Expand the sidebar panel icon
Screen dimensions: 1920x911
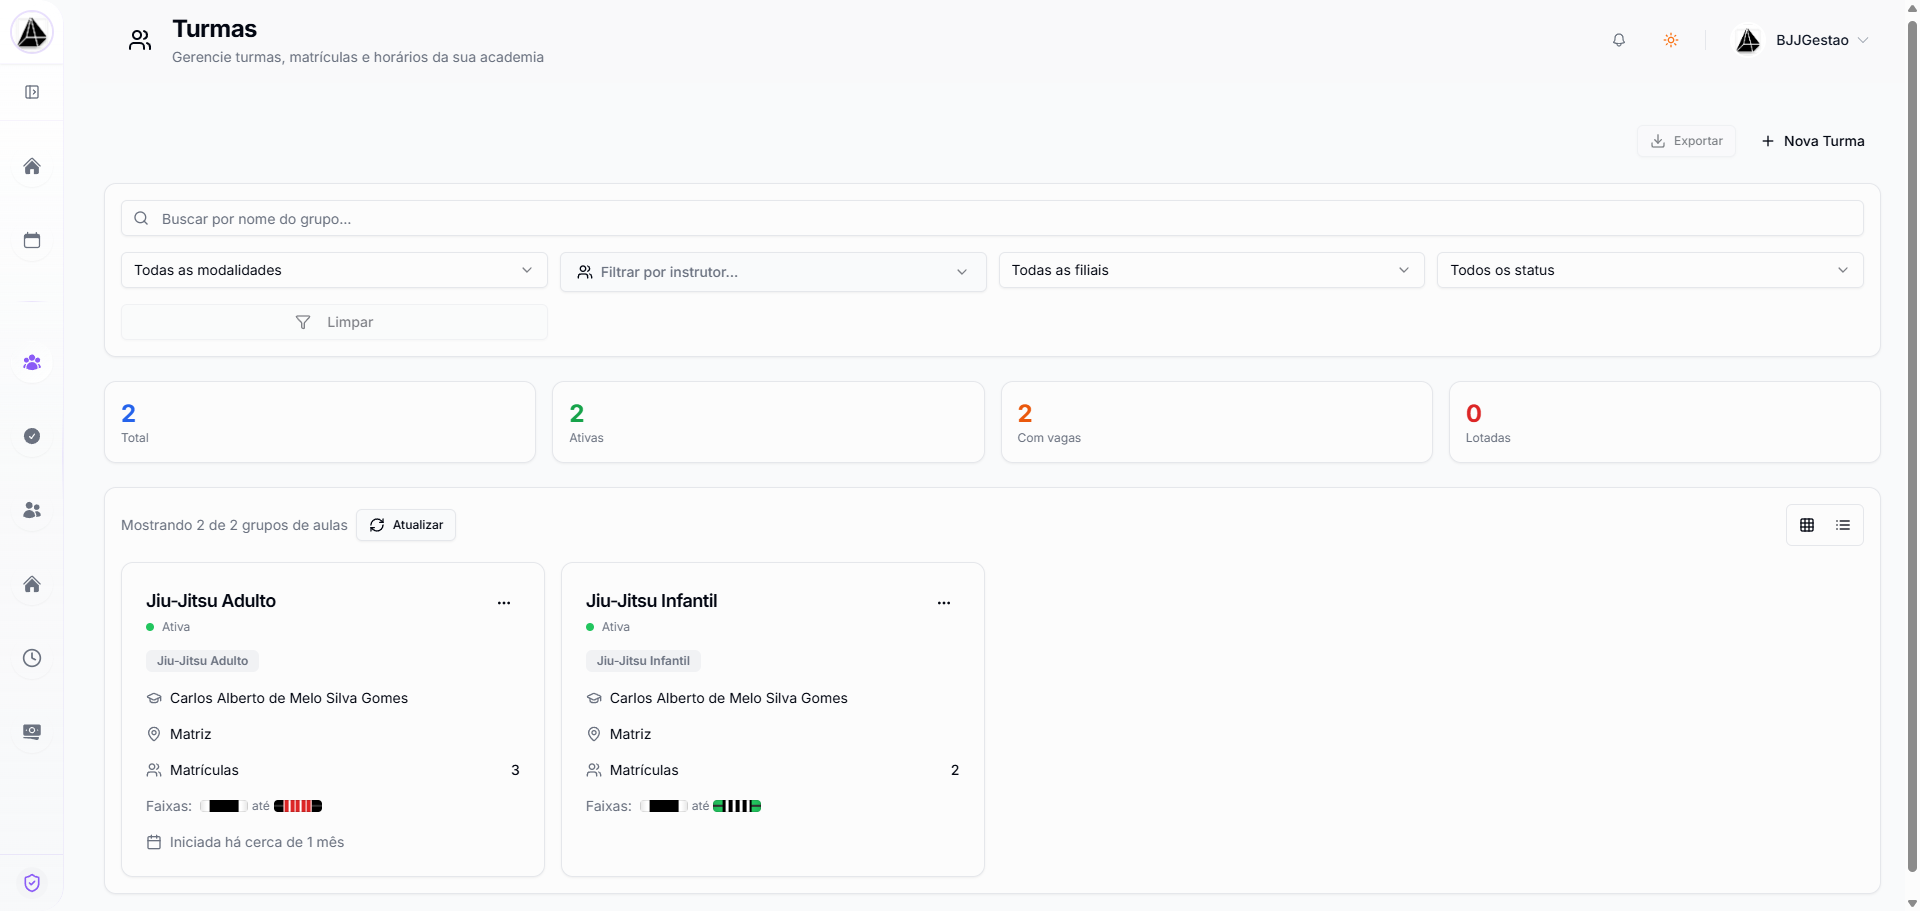point(32,92)
